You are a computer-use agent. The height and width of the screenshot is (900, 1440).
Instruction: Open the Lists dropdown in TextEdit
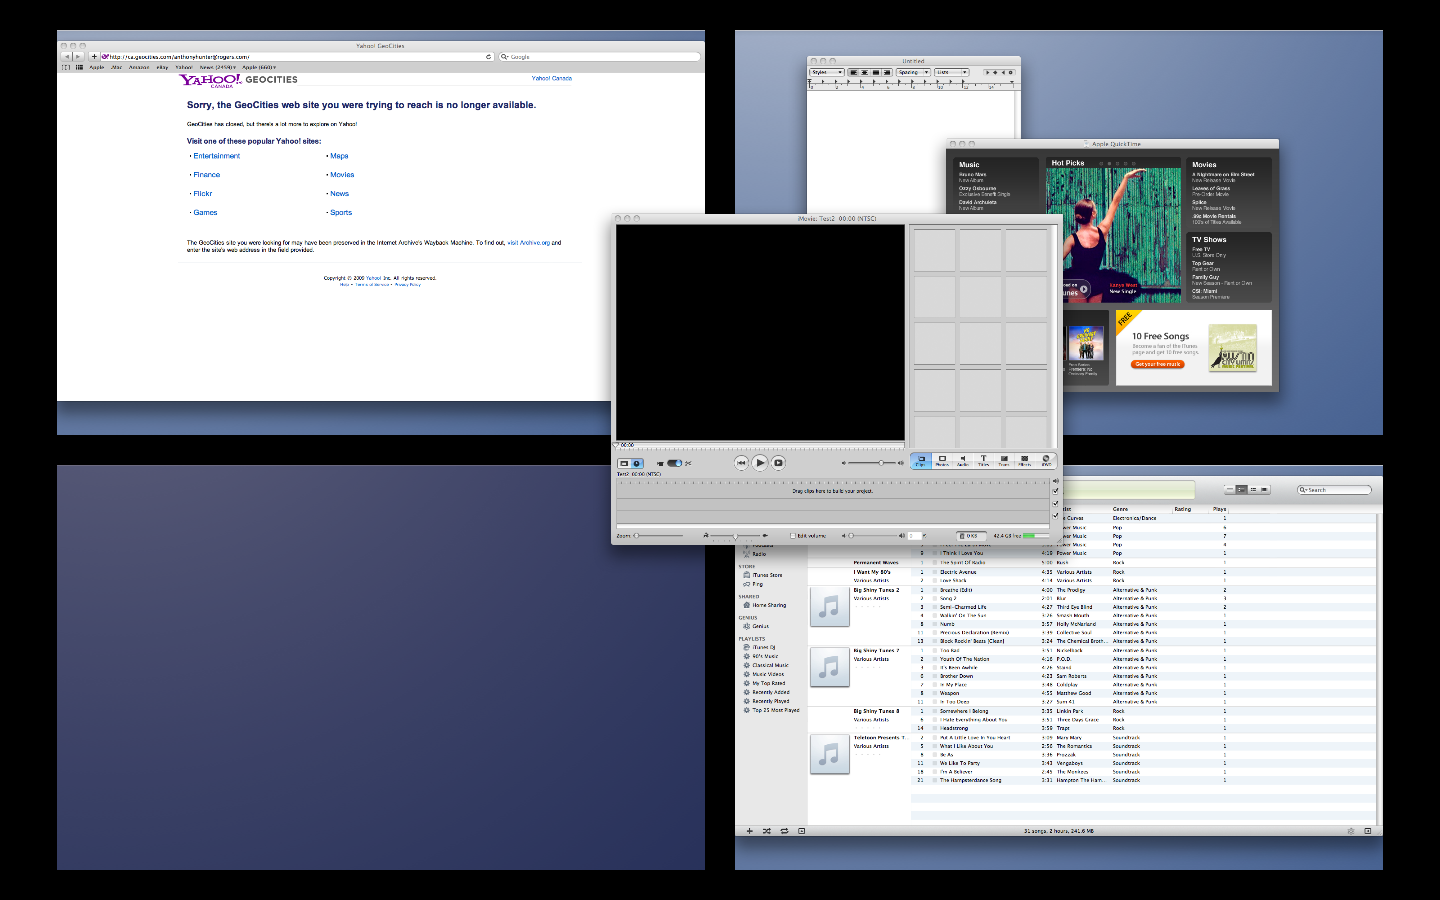pos(952,72)
